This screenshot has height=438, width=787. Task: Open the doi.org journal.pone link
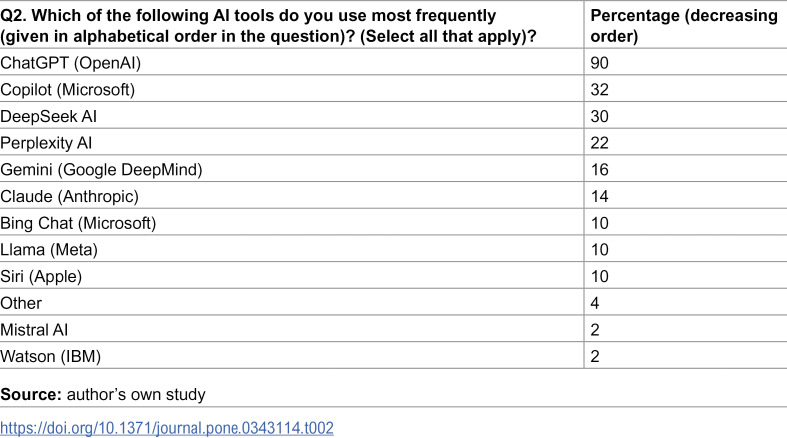coord(167,428)
